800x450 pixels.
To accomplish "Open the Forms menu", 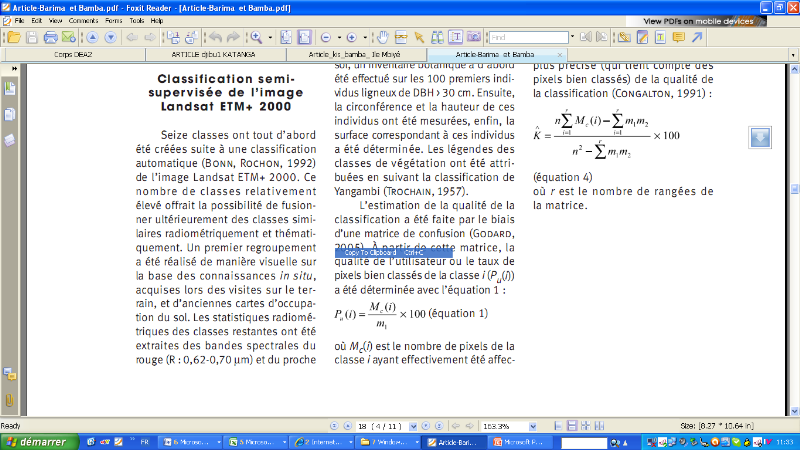I will tap(113, 21).
